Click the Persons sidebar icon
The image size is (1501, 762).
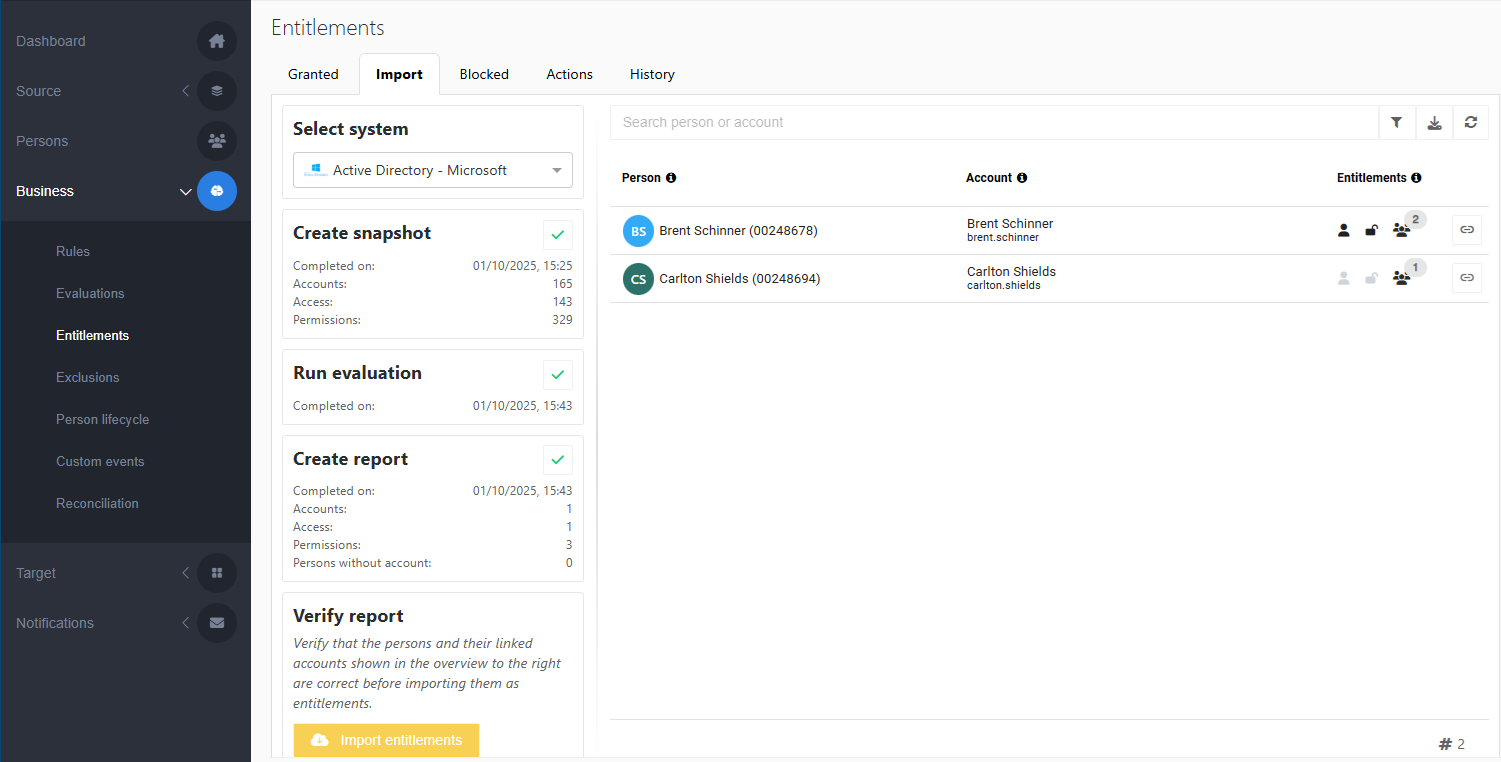(x=217, y=141)
